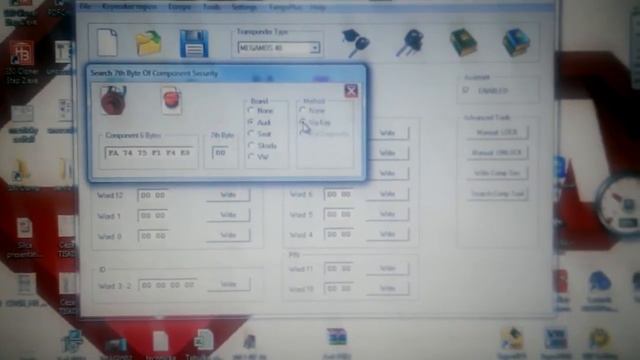Select the Skoda brand radio button
Image resolution: width=640 pixels, height=360 pixels.
coord(251,145)
